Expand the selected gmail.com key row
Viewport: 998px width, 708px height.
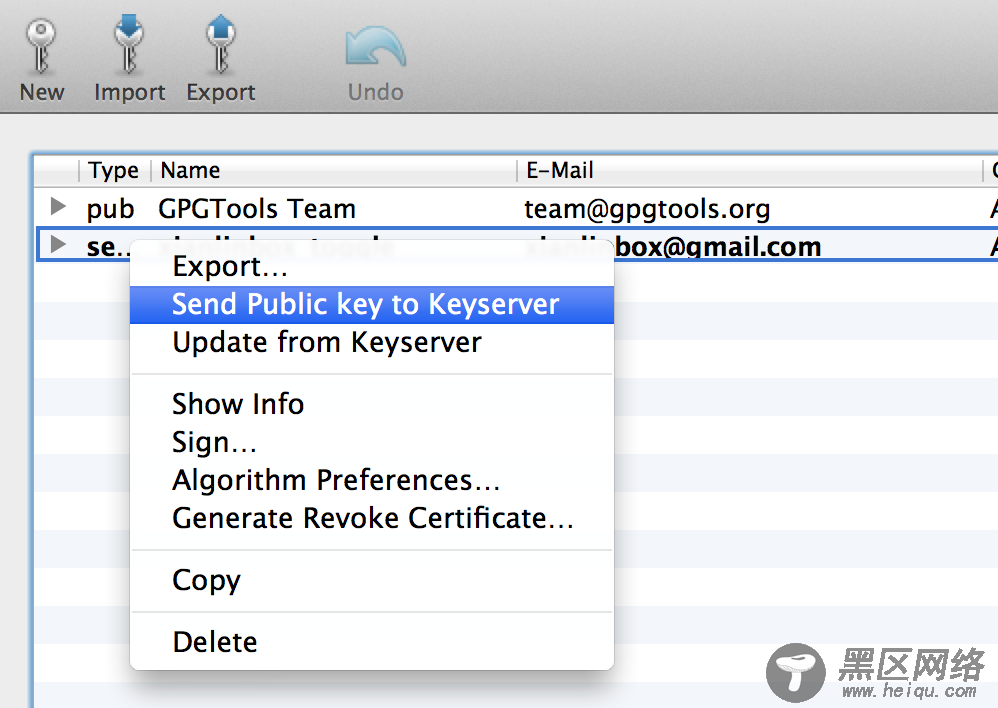(x=58, y=244)
